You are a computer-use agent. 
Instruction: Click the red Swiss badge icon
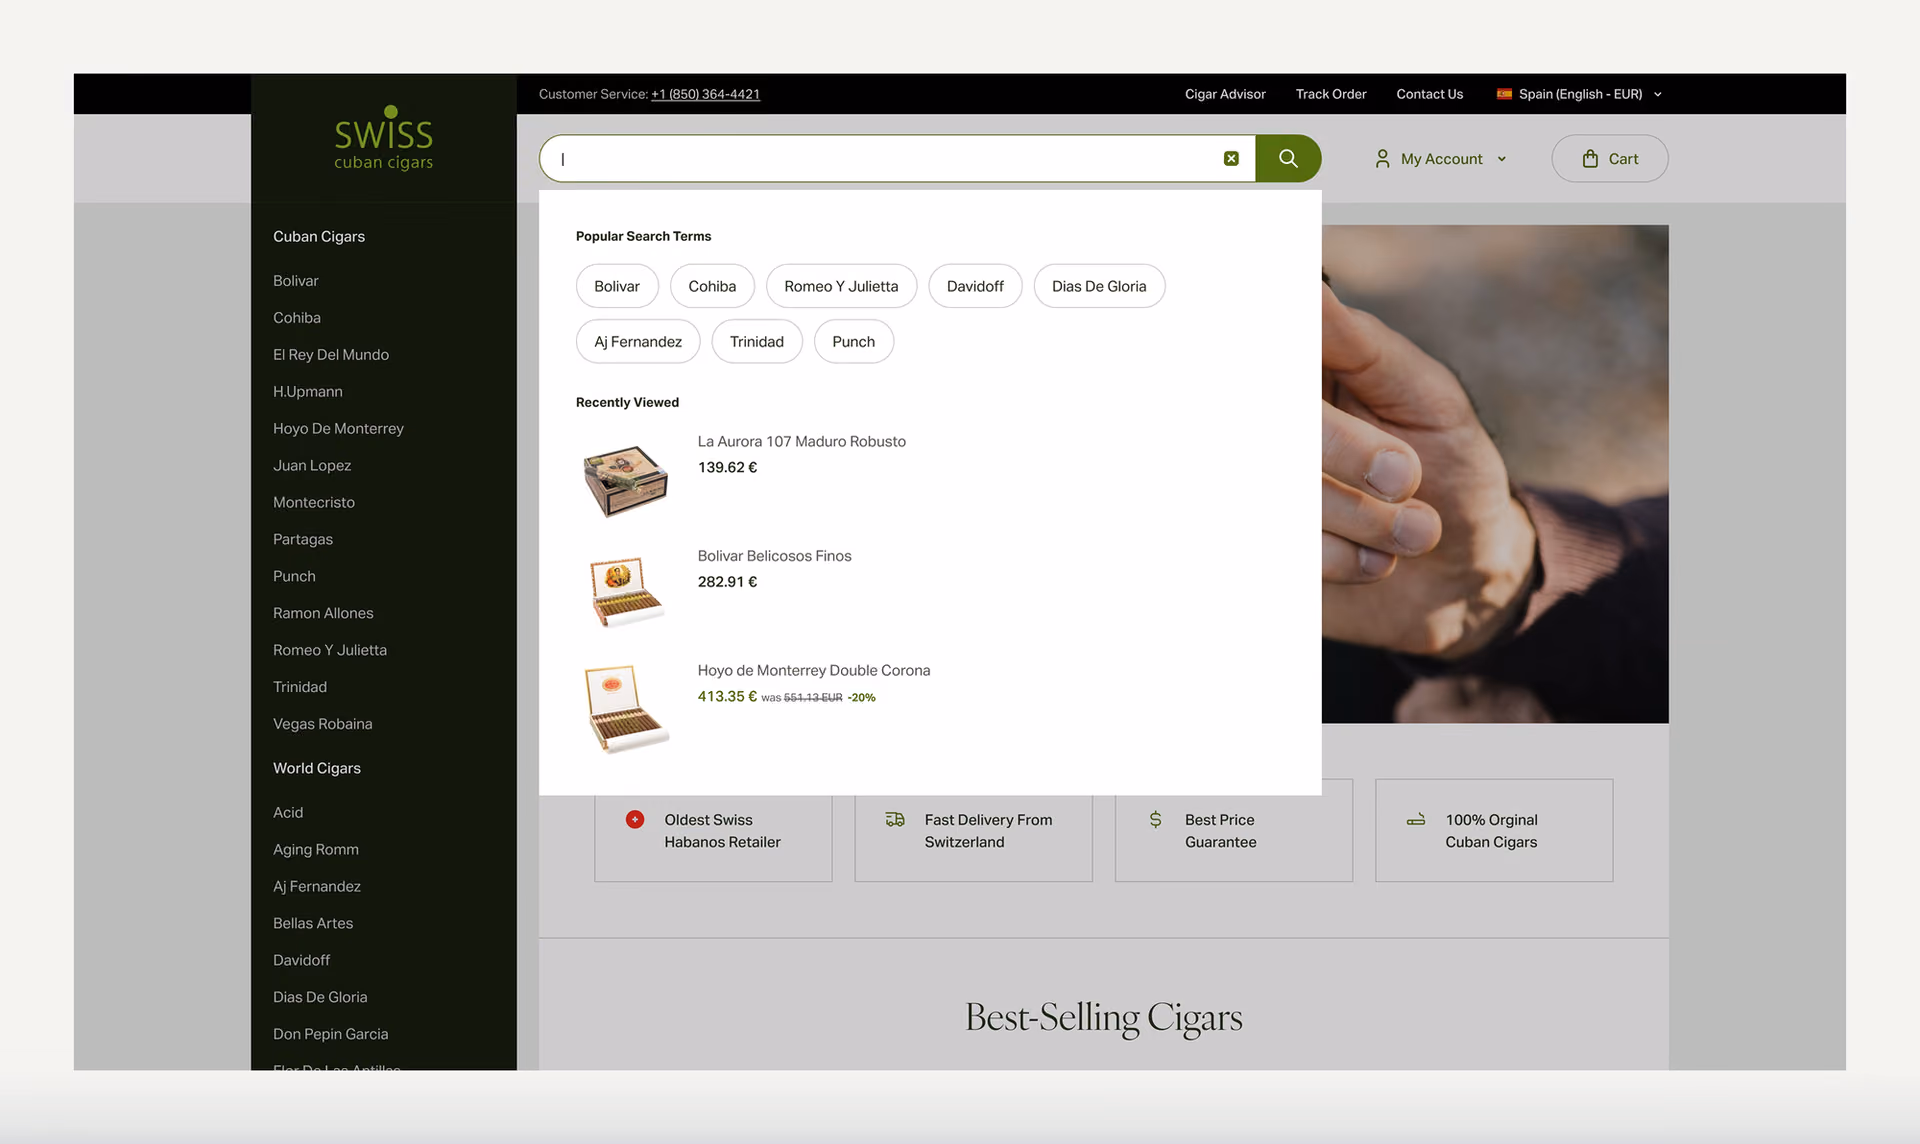point(635,820)
